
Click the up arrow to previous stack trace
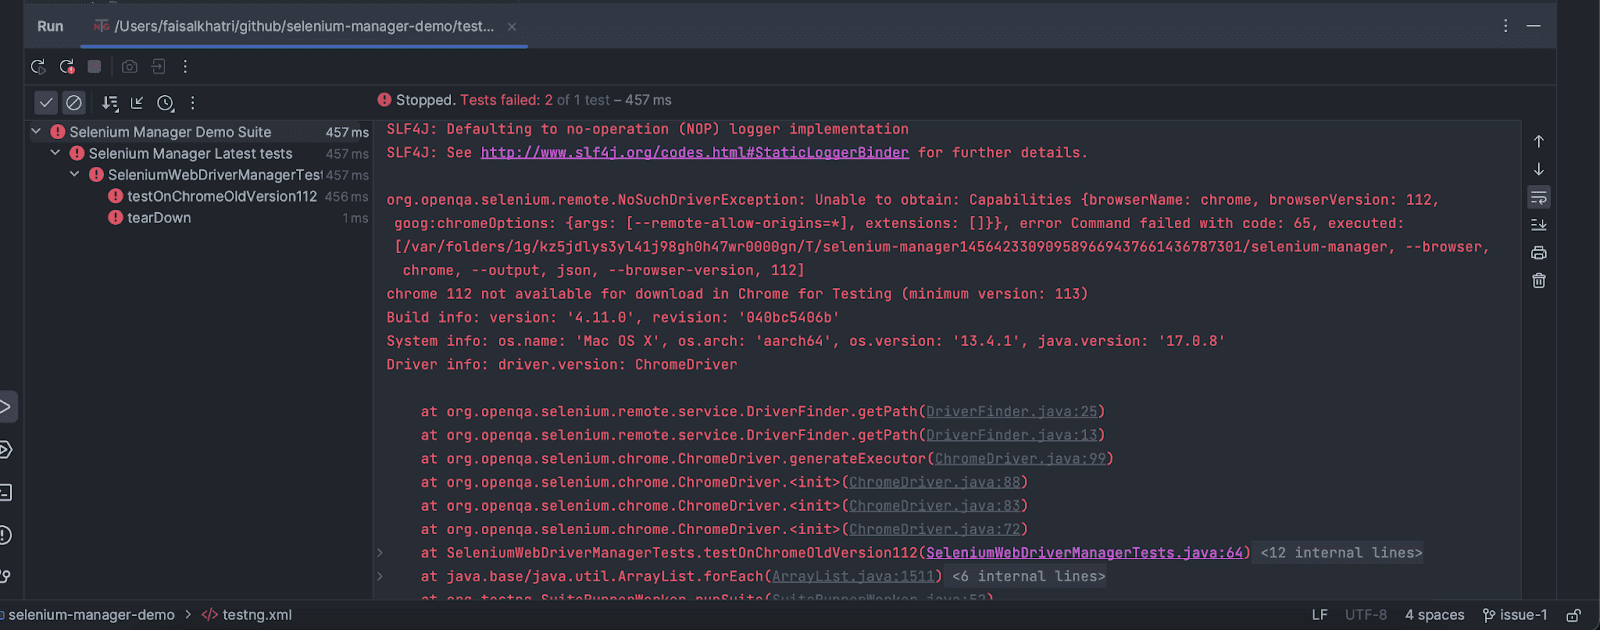[1539, 142]
